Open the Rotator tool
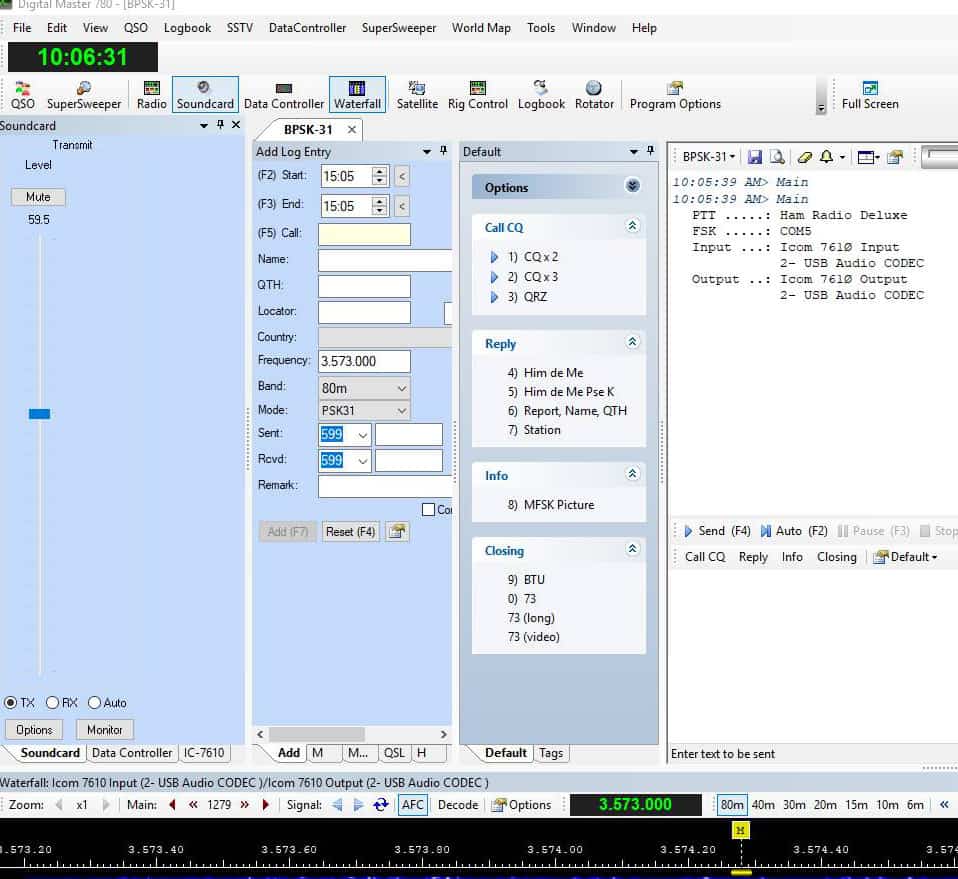Viewport: 958px width, 879px height. (x=594, y=95)
